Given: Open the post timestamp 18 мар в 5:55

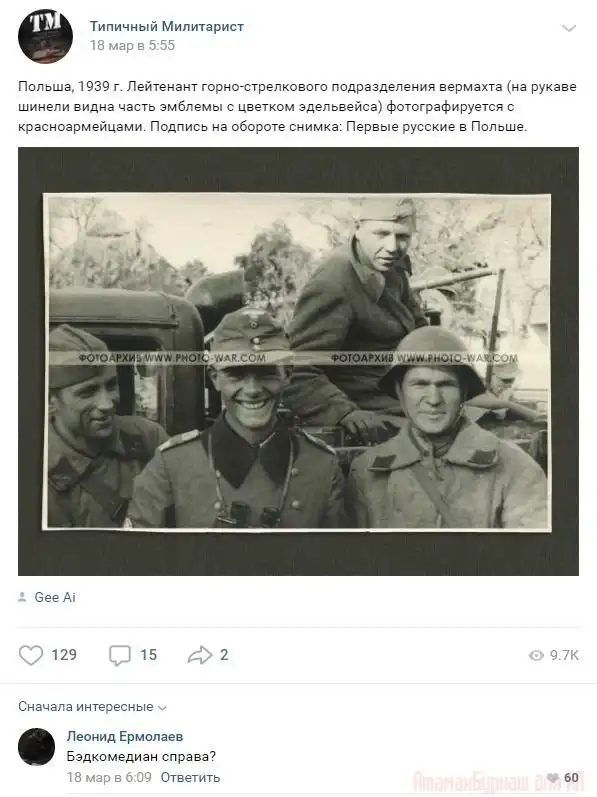Looking at the screenshot, I should (132, 45).
